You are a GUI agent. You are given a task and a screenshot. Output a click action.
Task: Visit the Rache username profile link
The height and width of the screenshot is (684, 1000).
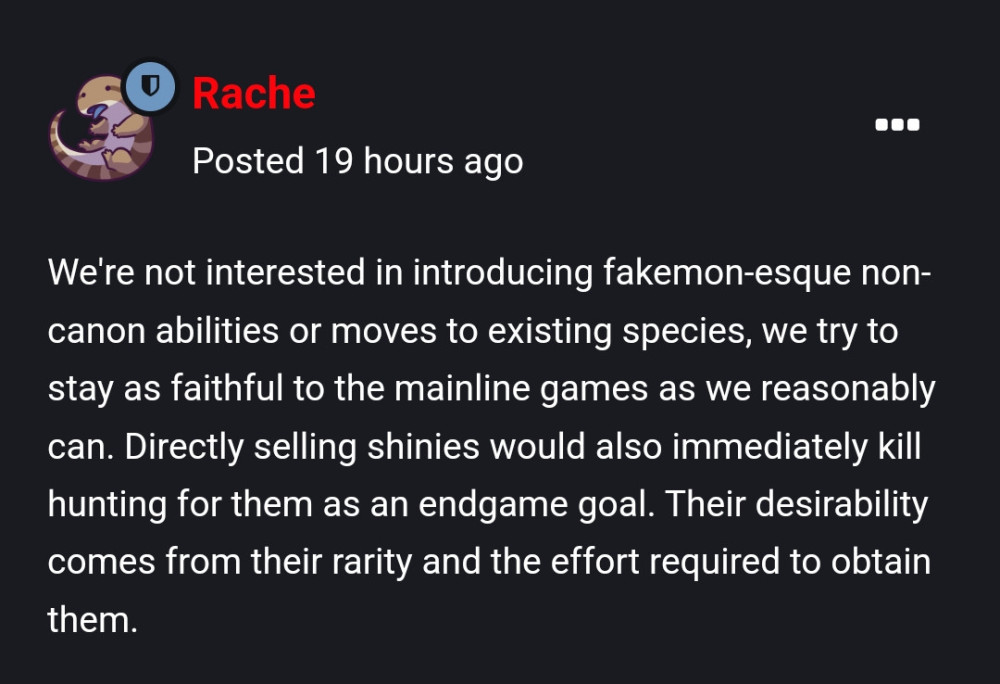tap(254, 94)
